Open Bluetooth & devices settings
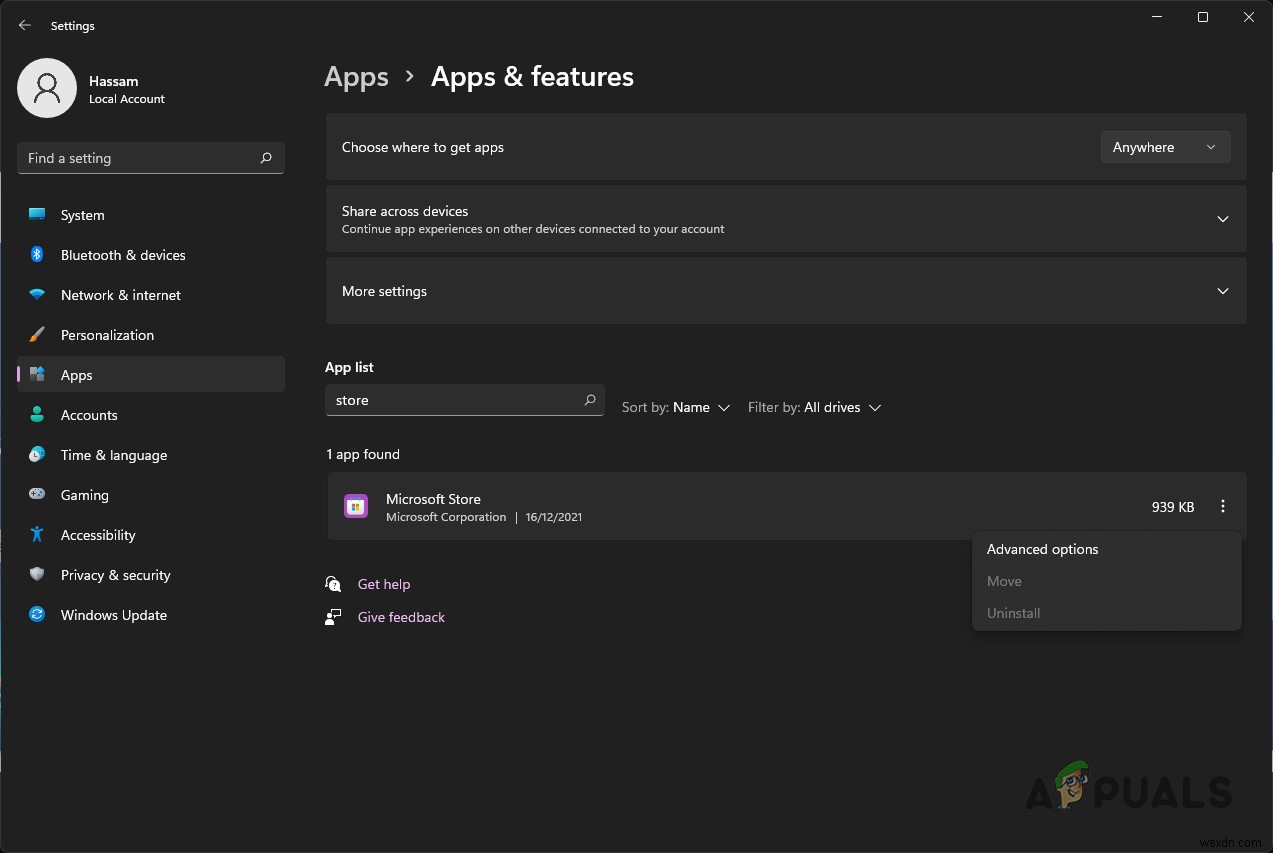This screenshot has height=853, width=1273. coord(122,254)
